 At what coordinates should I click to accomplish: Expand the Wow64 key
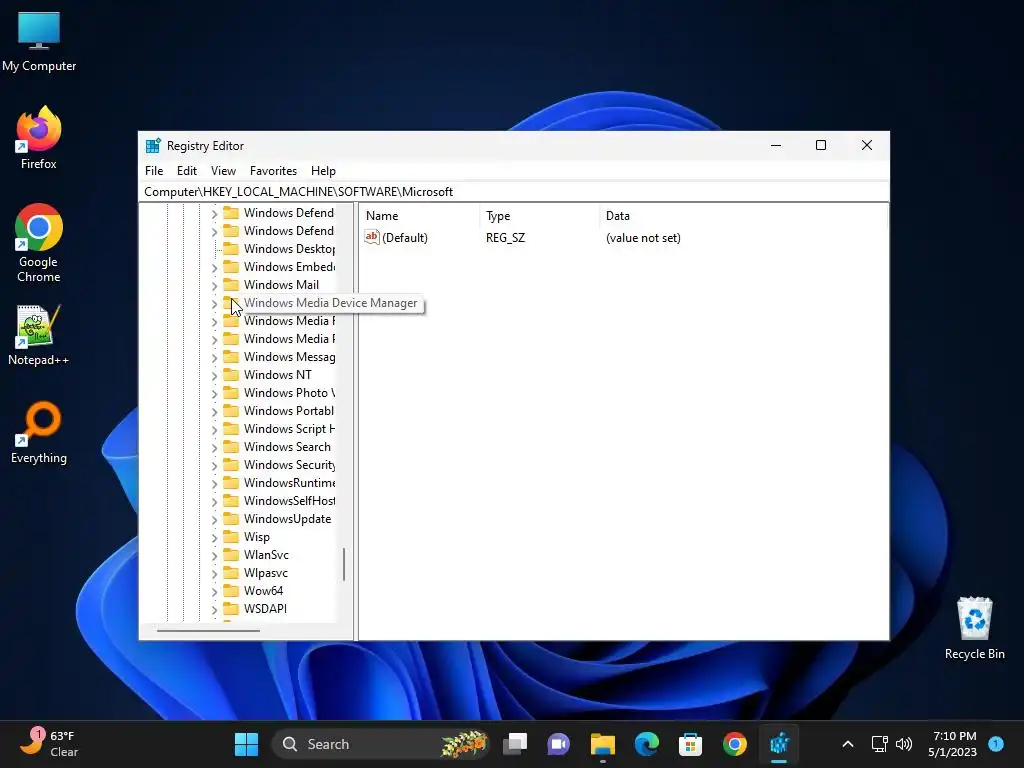(x=214, y=591)
